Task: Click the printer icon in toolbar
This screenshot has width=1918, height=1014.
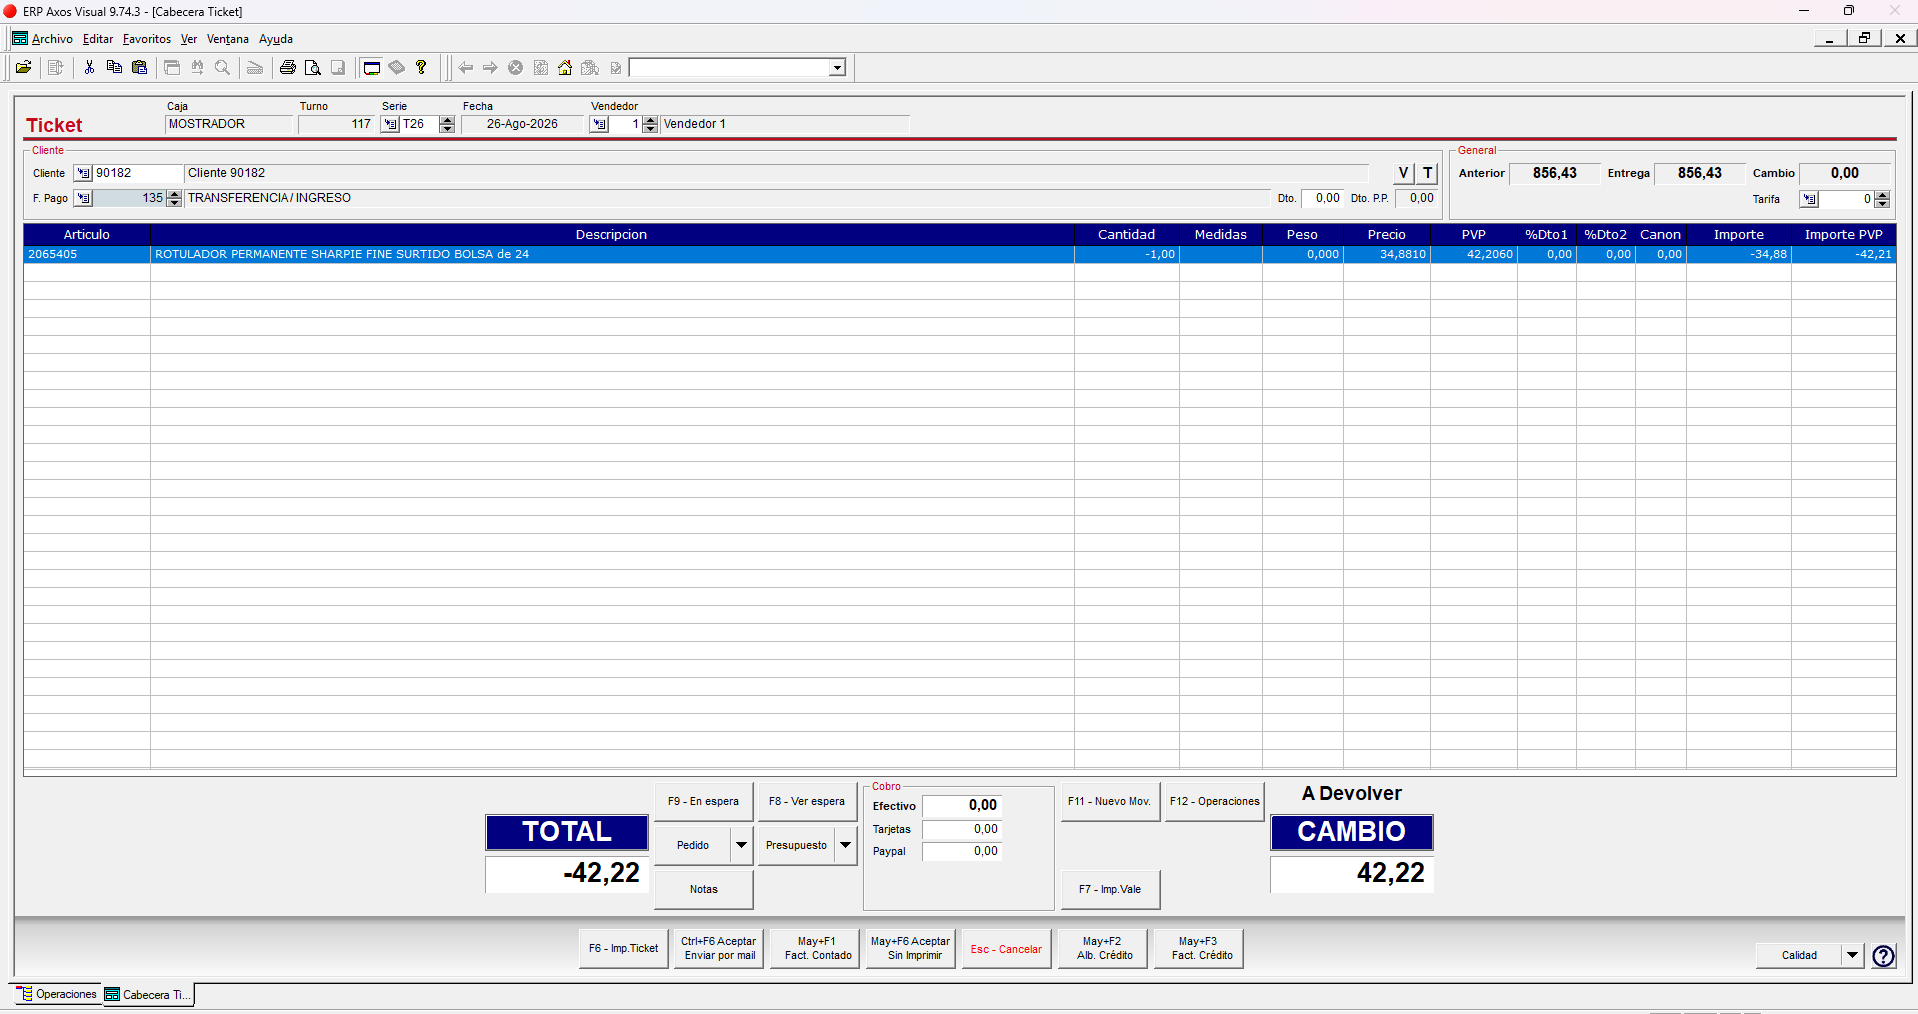Action: [x=288, y=68]
